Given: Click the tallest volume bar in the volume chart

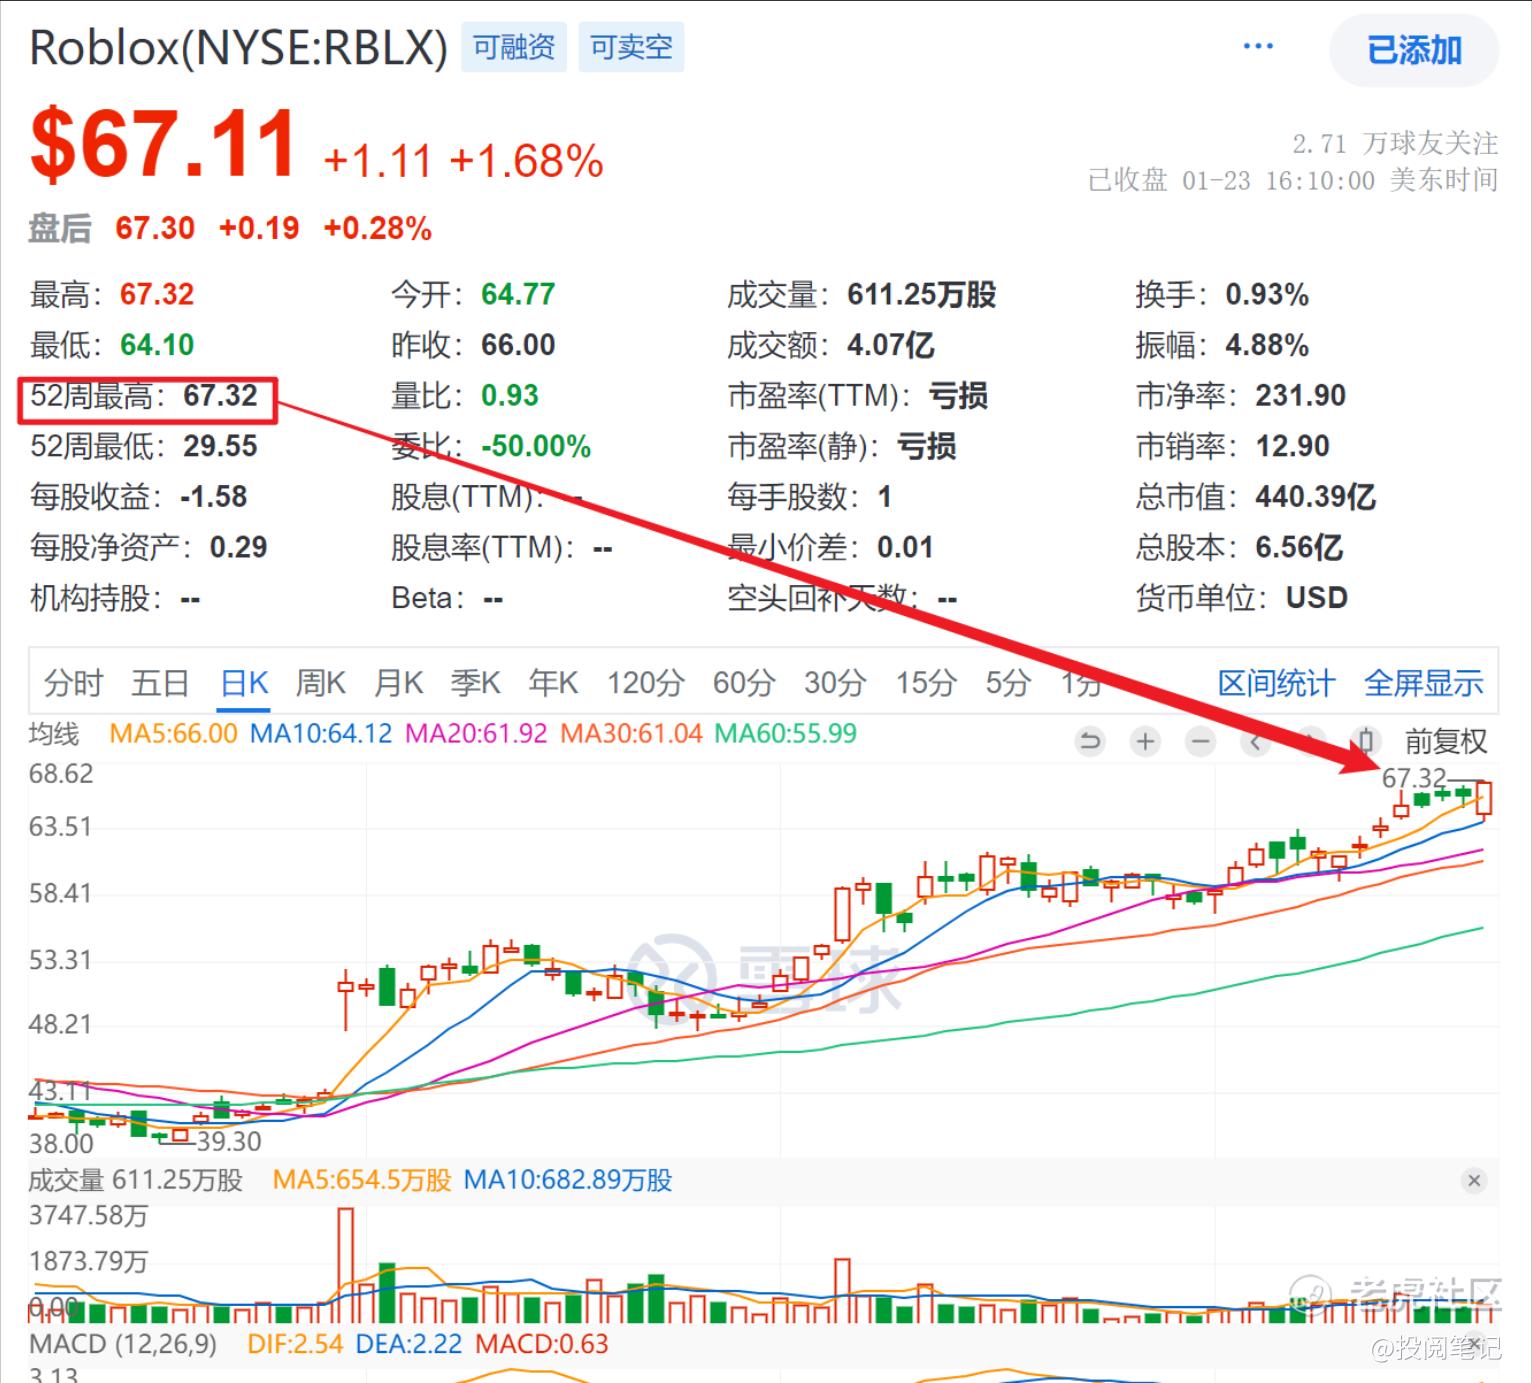Looking at the screenshot, I should [x=346, y=1264].
